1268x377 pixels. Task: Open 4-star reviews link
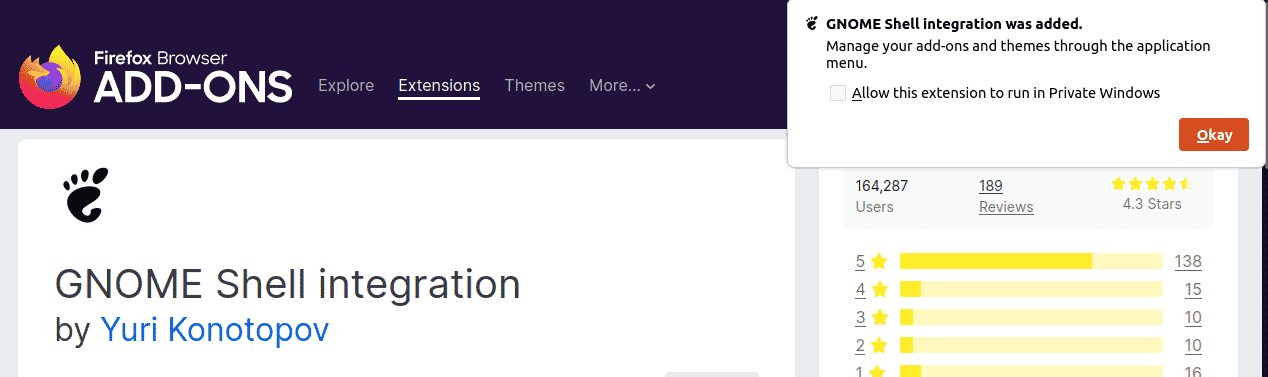871,290
